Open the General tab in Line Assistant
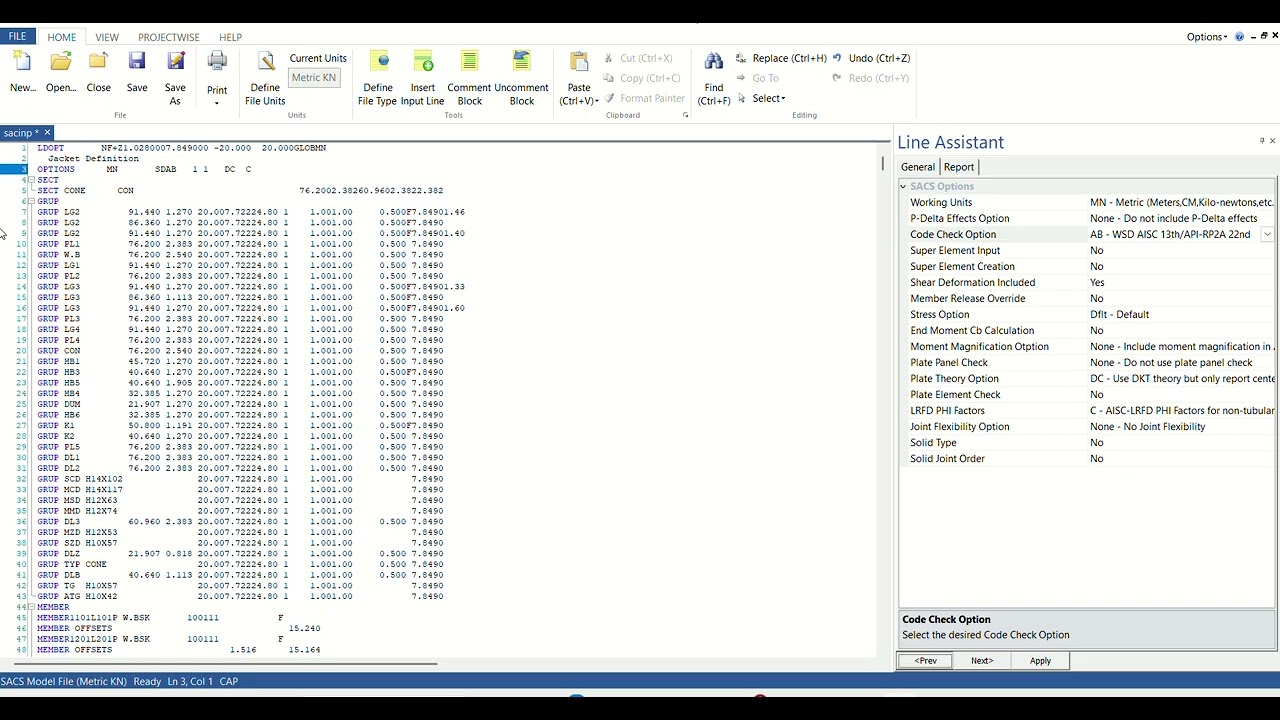This screenshot has height=720, width=1280. (917, 167)
